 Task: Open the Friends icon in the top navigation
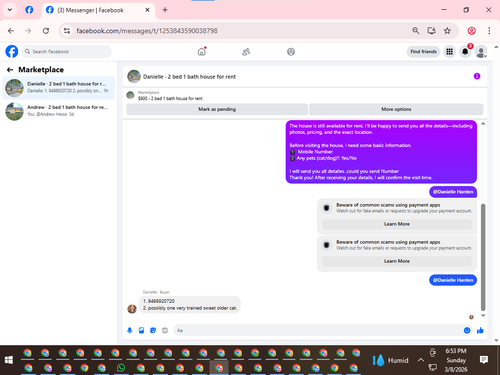tap(246, 52)
